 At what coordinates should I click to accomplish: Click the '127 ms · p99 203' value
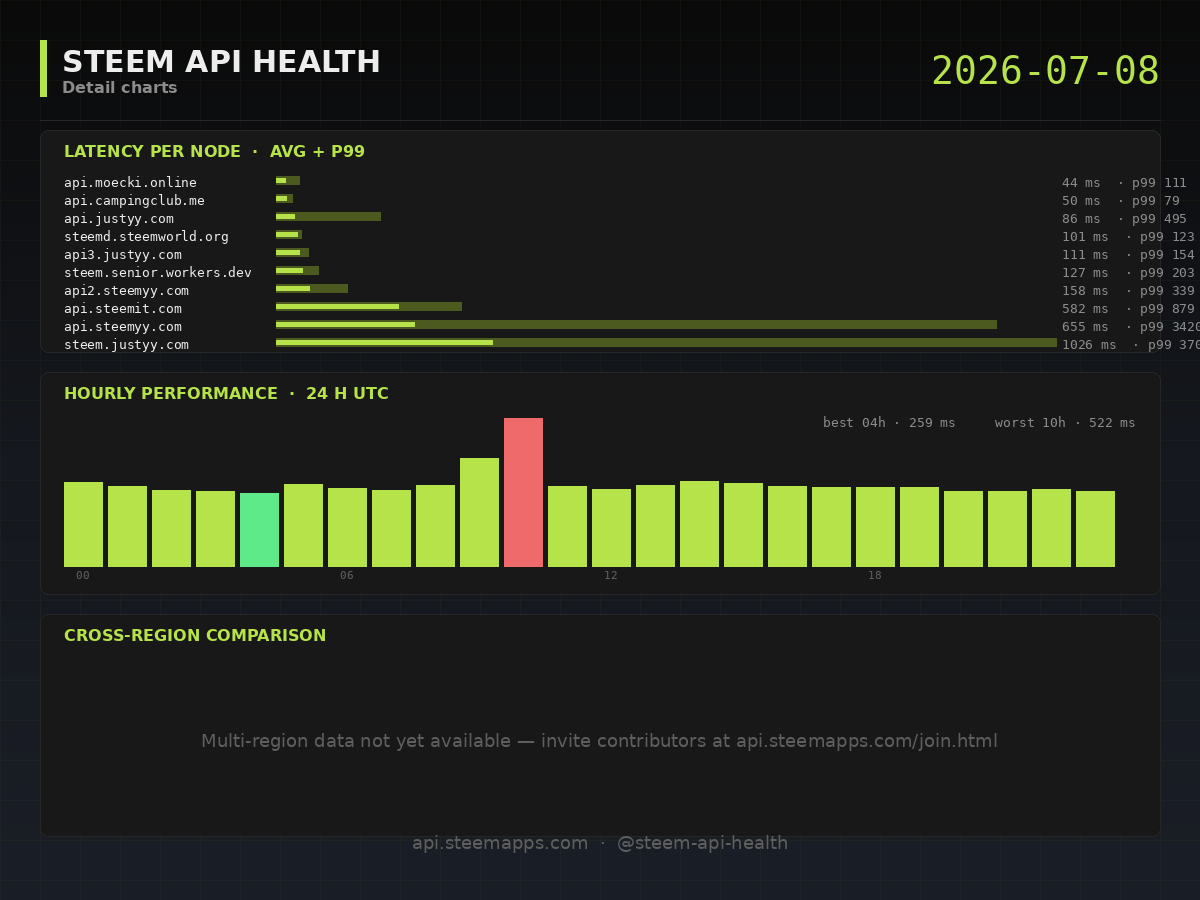tap(1128, 273)
